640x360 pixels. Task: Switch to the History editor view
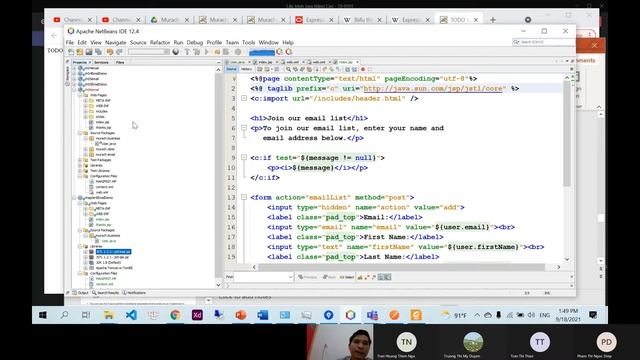coord(246,69)
